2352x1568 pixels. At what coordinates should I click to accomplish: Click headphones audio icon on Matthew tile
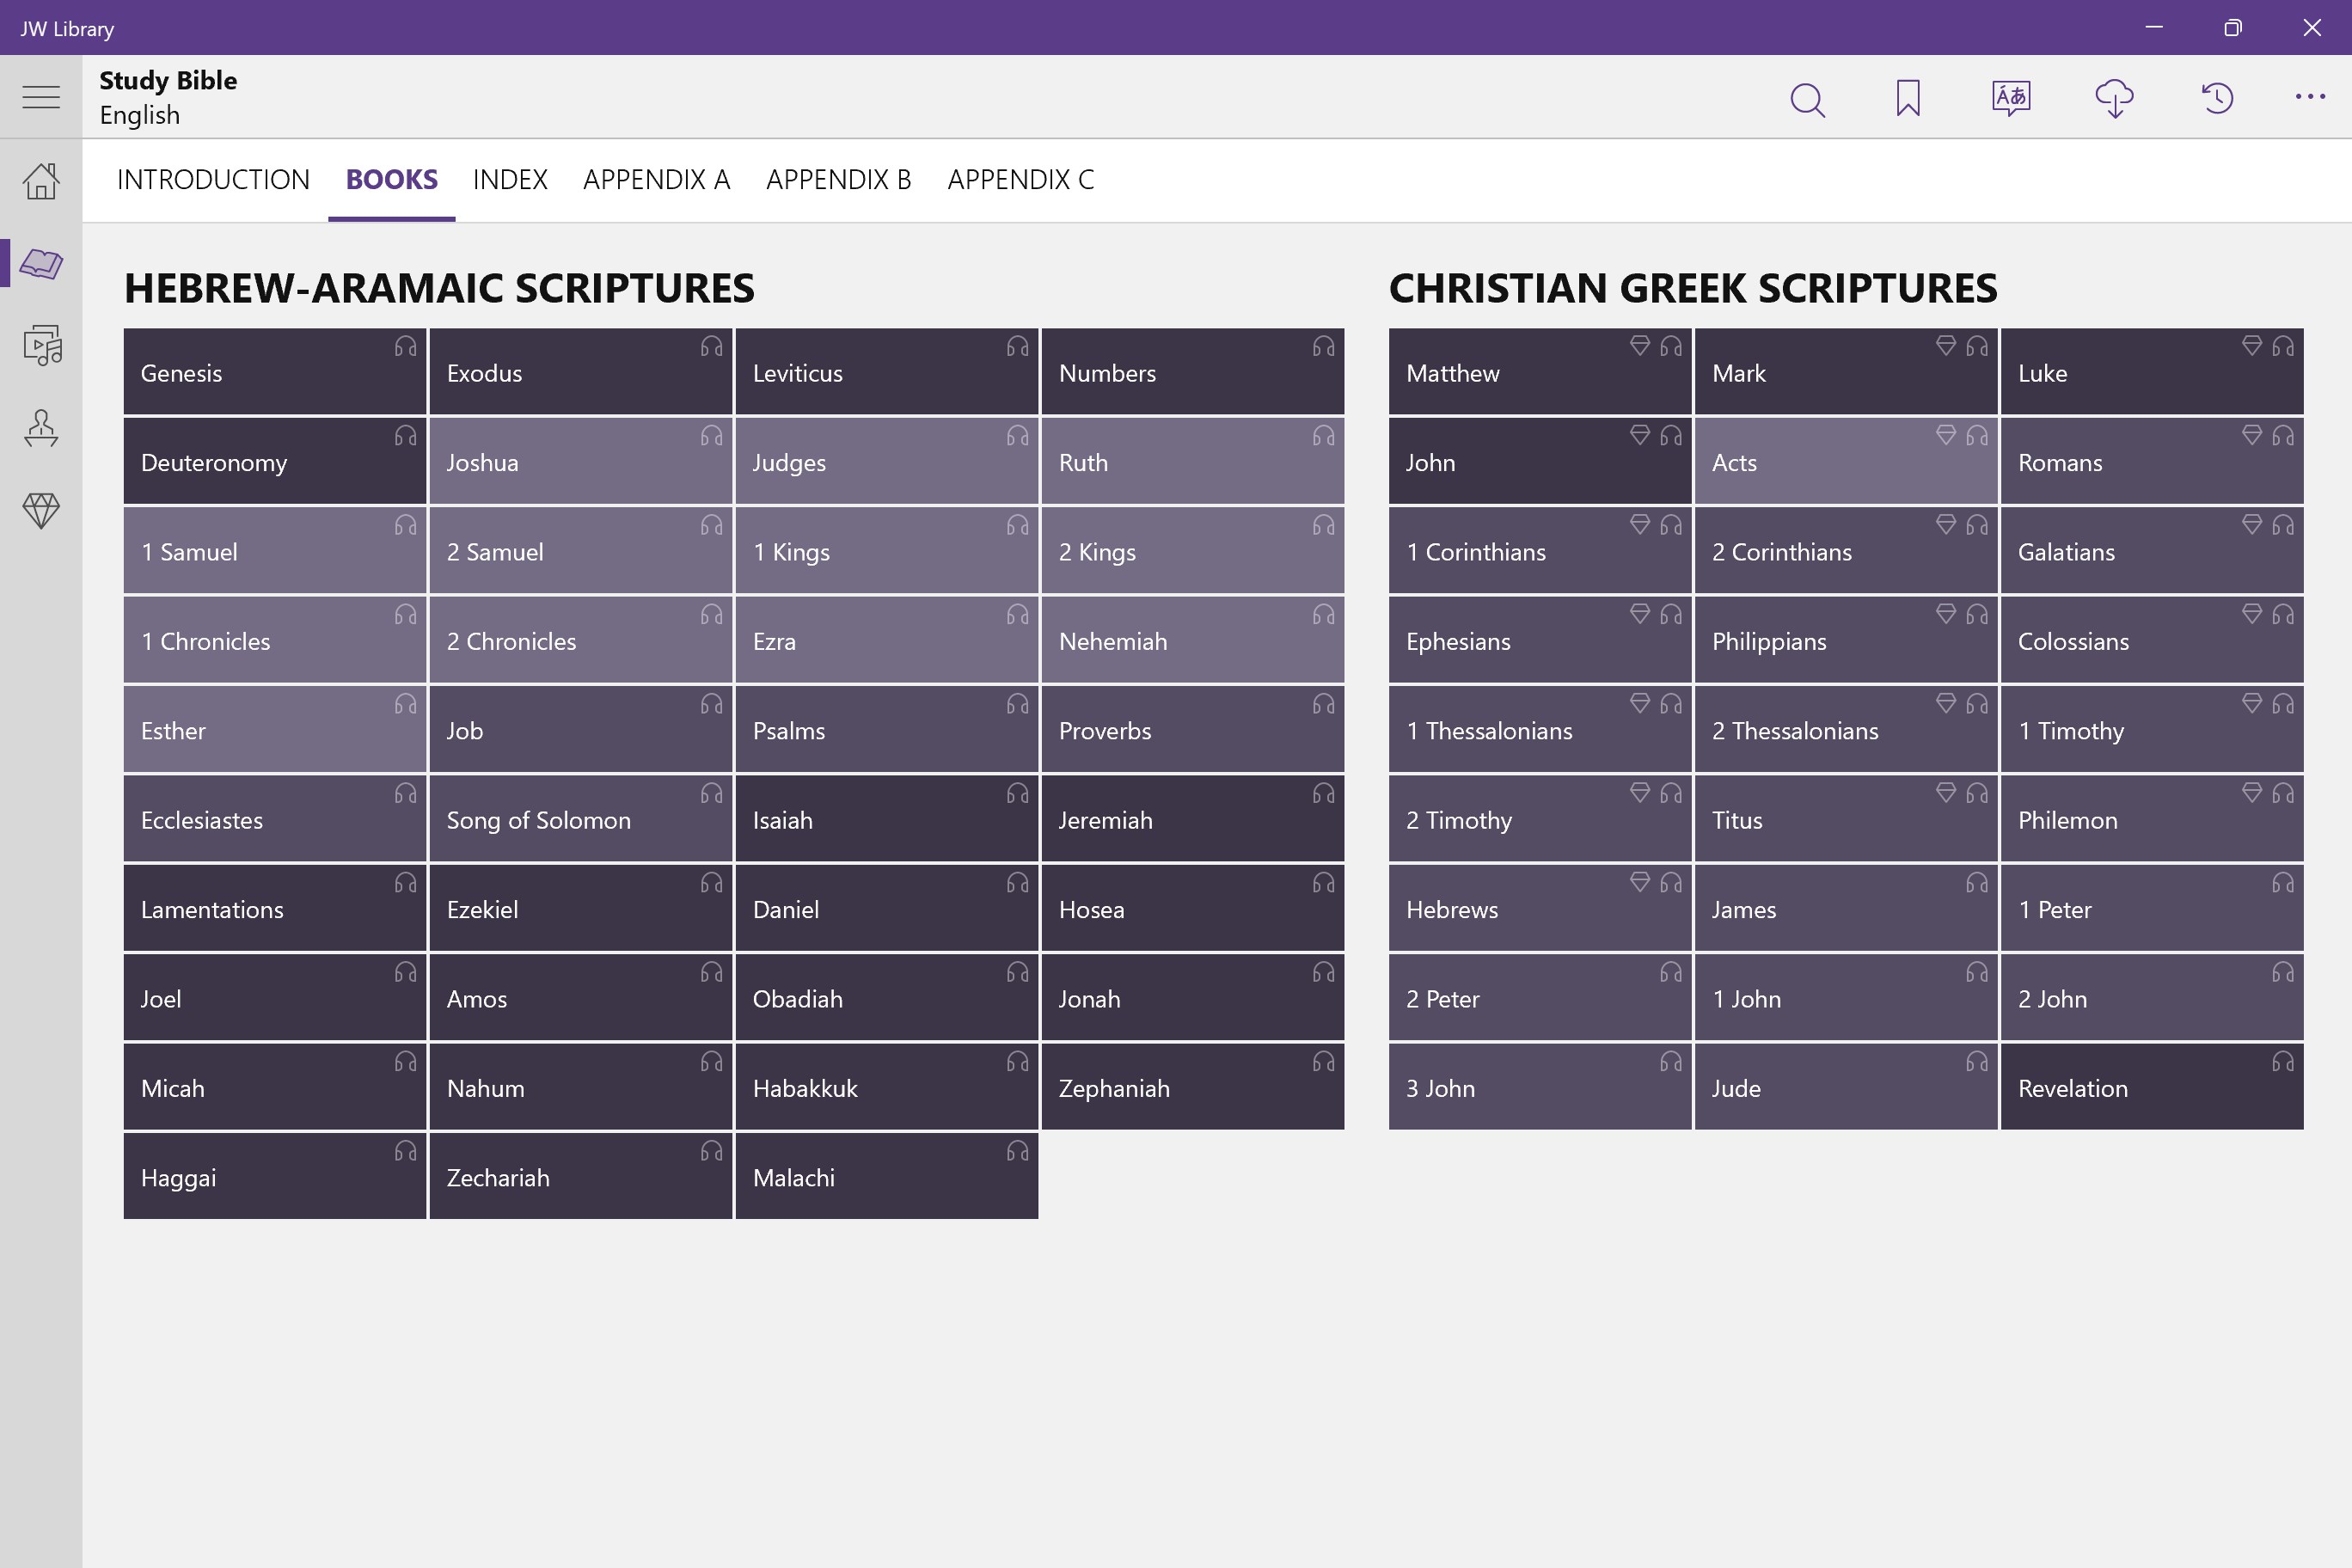coord(1671,346)
